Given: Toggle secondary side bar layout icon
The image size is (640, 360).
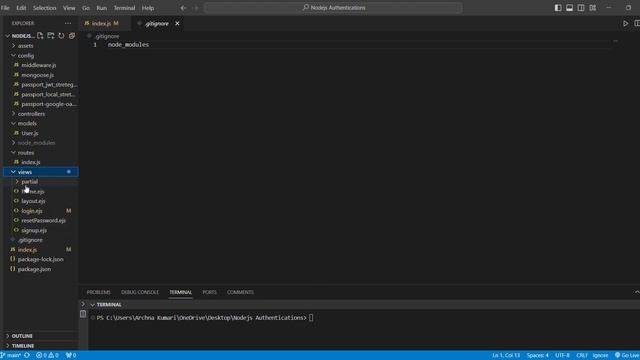Looking at the screenshot, I should [x=581, y=8].
